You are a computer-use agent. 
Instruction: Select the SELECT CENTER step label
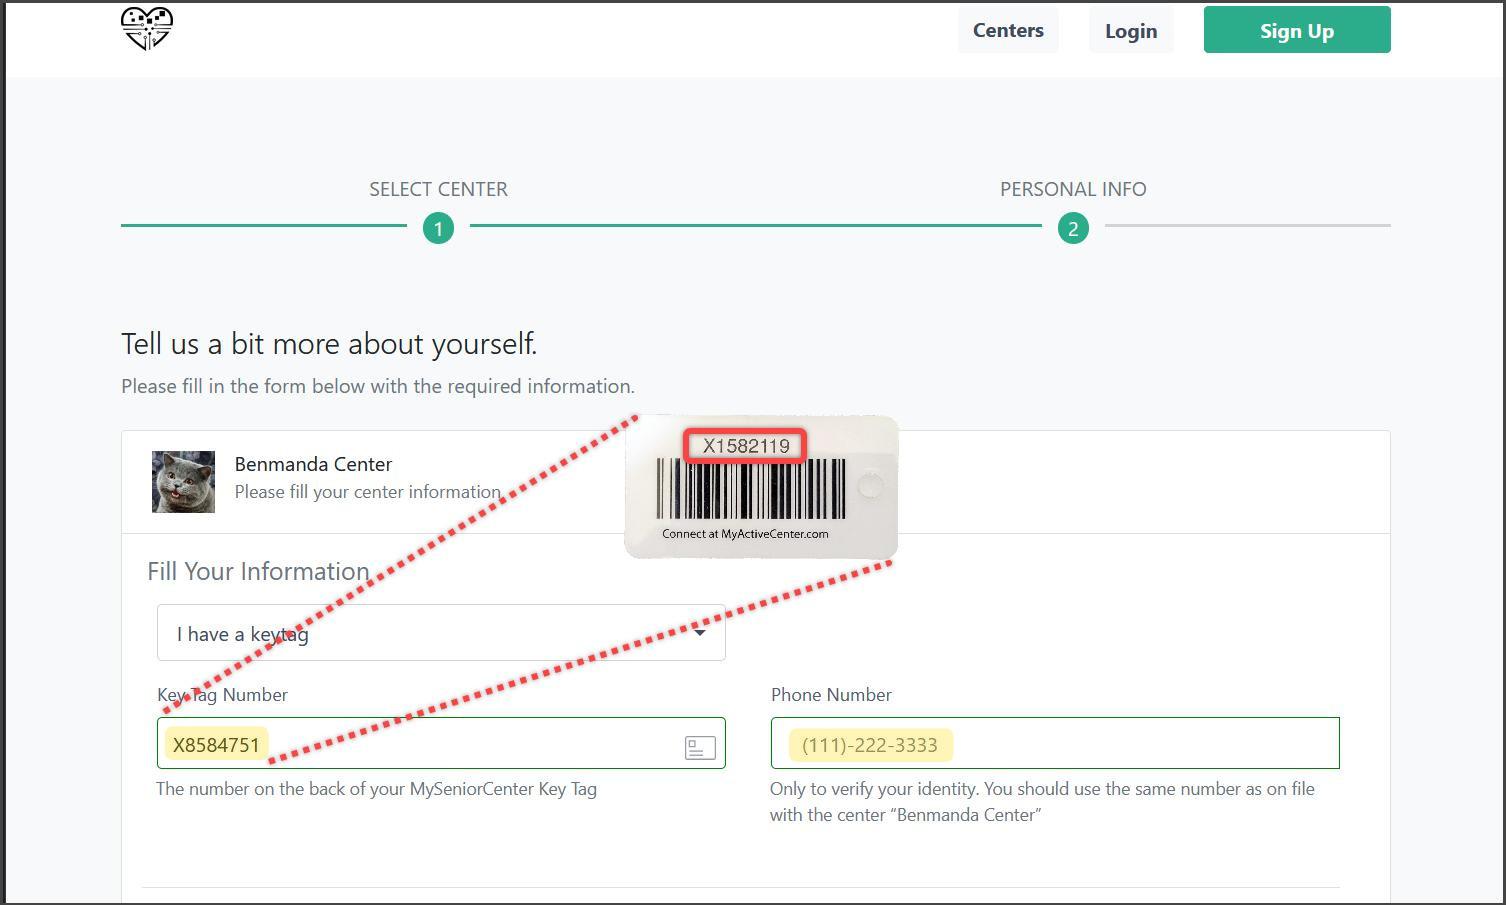coord(438,189)
